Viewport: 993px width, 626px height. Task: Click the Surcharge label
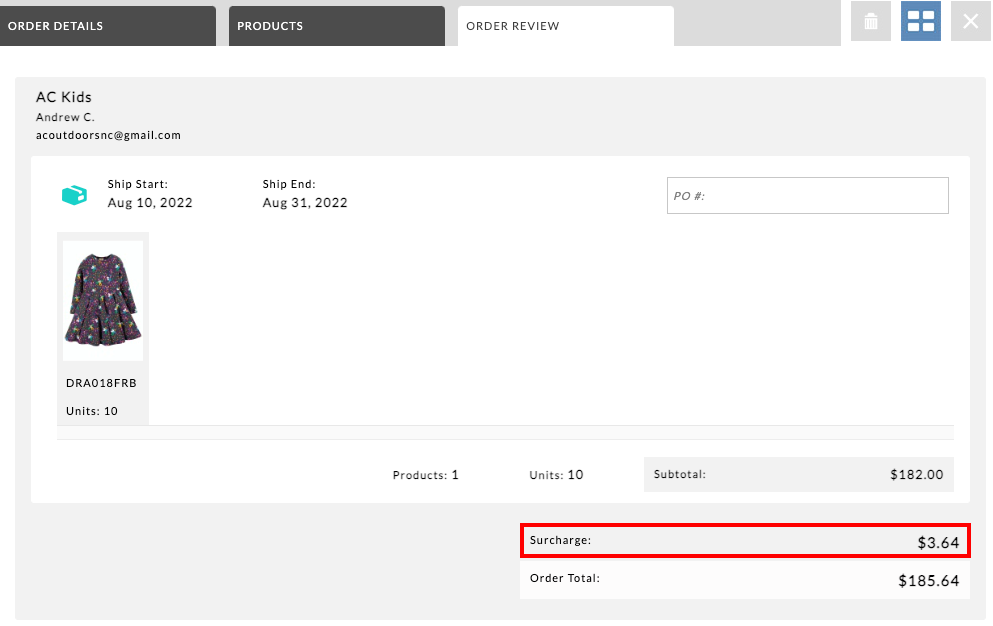[x=560, y=540]
